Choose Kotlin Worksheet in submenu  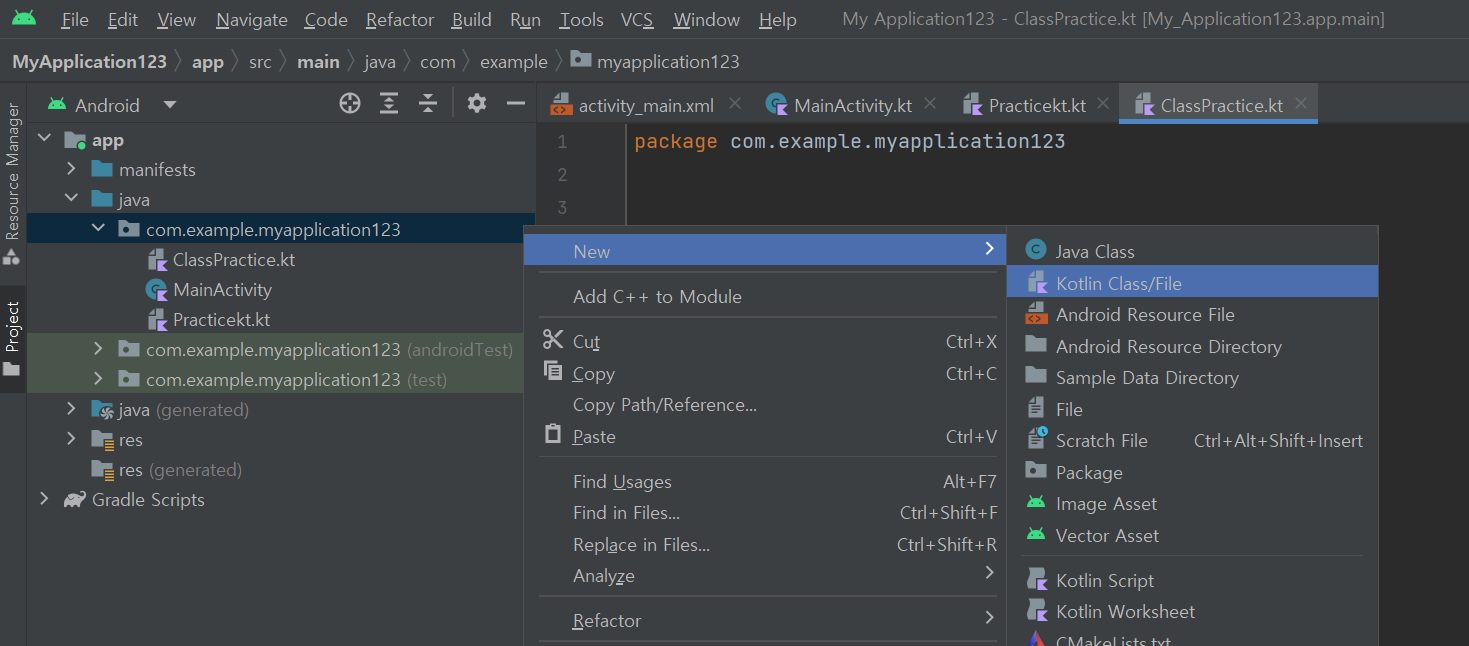tap(1192, 611)
